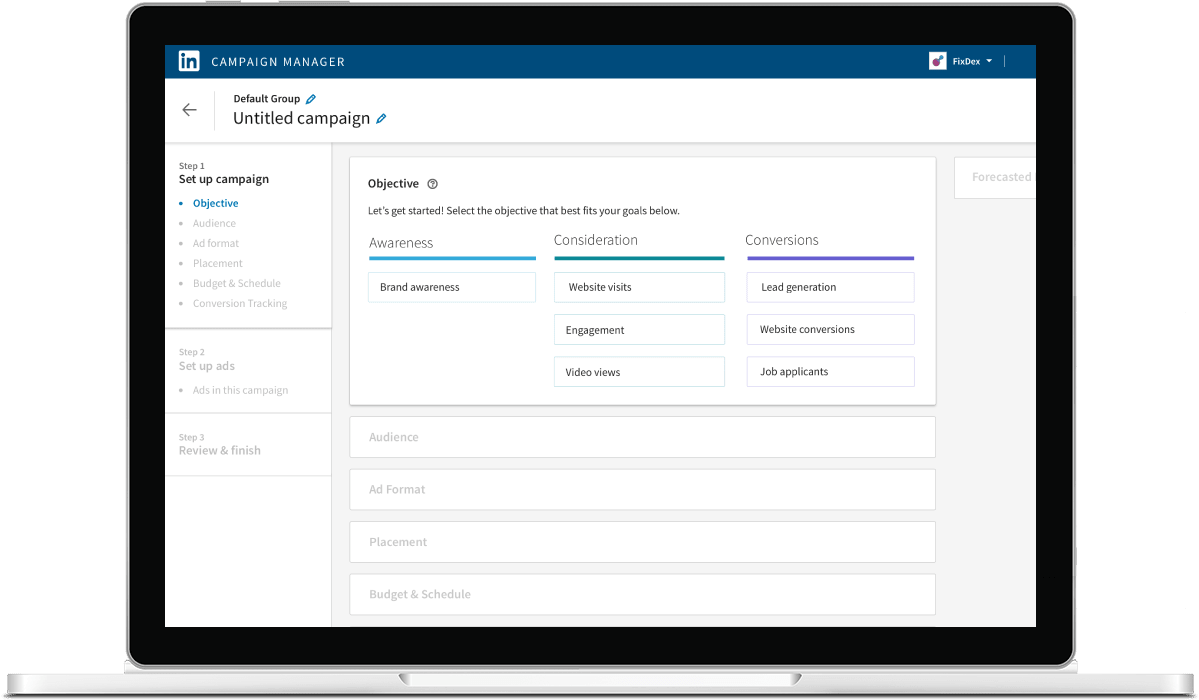Click the LinkedIn logo icon
This screenshot has height=700, width=1199.
tap(189, 61)
